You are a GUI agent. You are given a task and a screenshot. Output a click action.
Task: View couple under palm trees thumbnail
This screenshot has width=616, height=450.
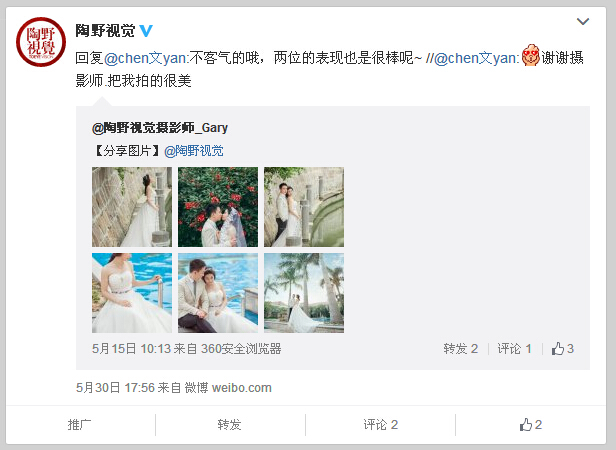coord(304,293)
